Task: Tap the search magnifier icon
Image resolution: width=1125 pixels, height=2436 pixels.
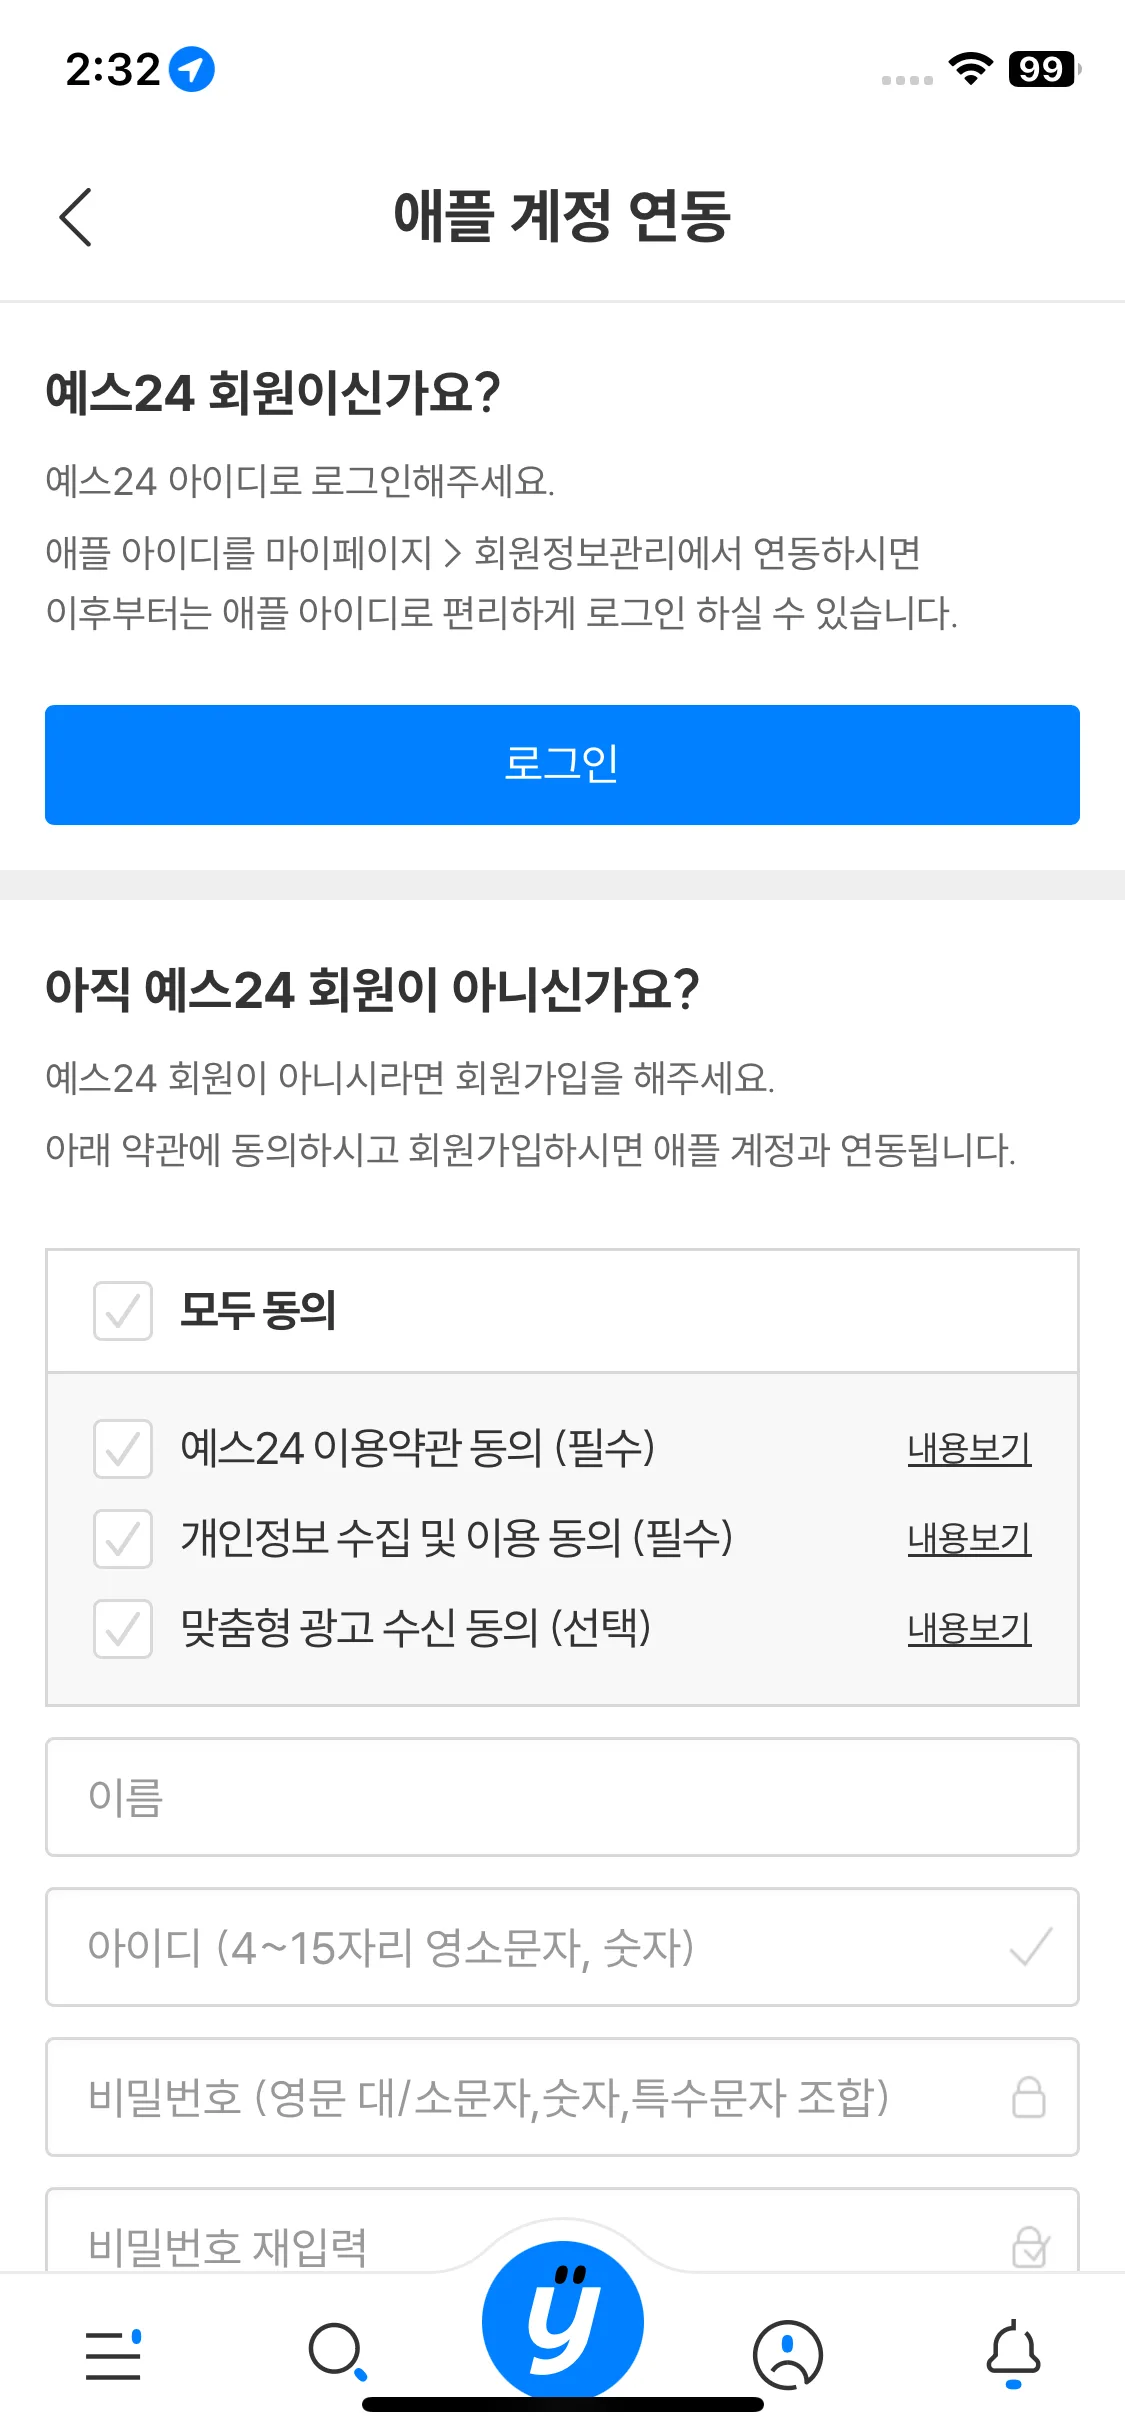Action: (337, 2352)
